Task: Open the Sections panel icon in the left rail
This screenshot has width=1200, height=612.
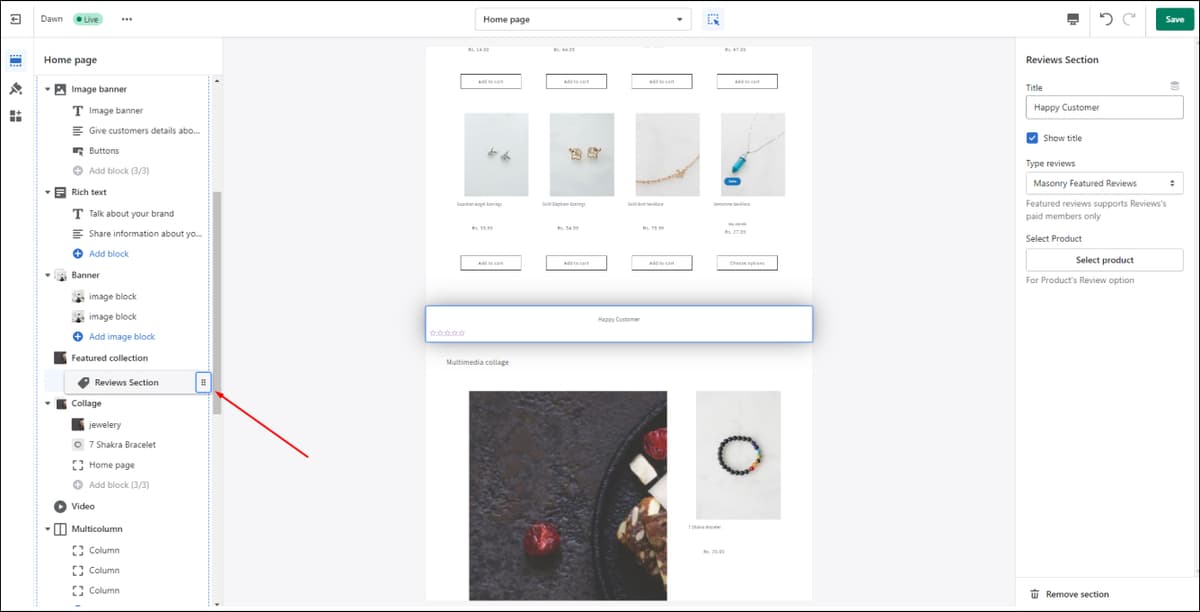Action: (x=16, y=60)
